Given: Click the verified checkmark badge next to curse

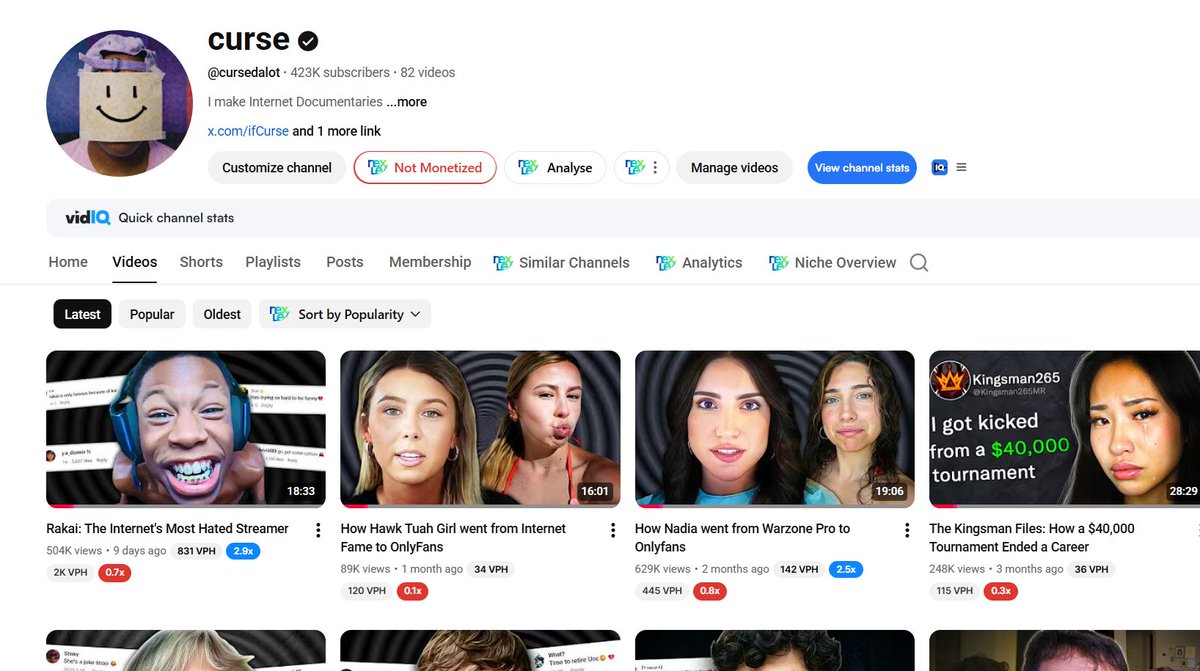Looking at the screenshot, I should (309, 41).
